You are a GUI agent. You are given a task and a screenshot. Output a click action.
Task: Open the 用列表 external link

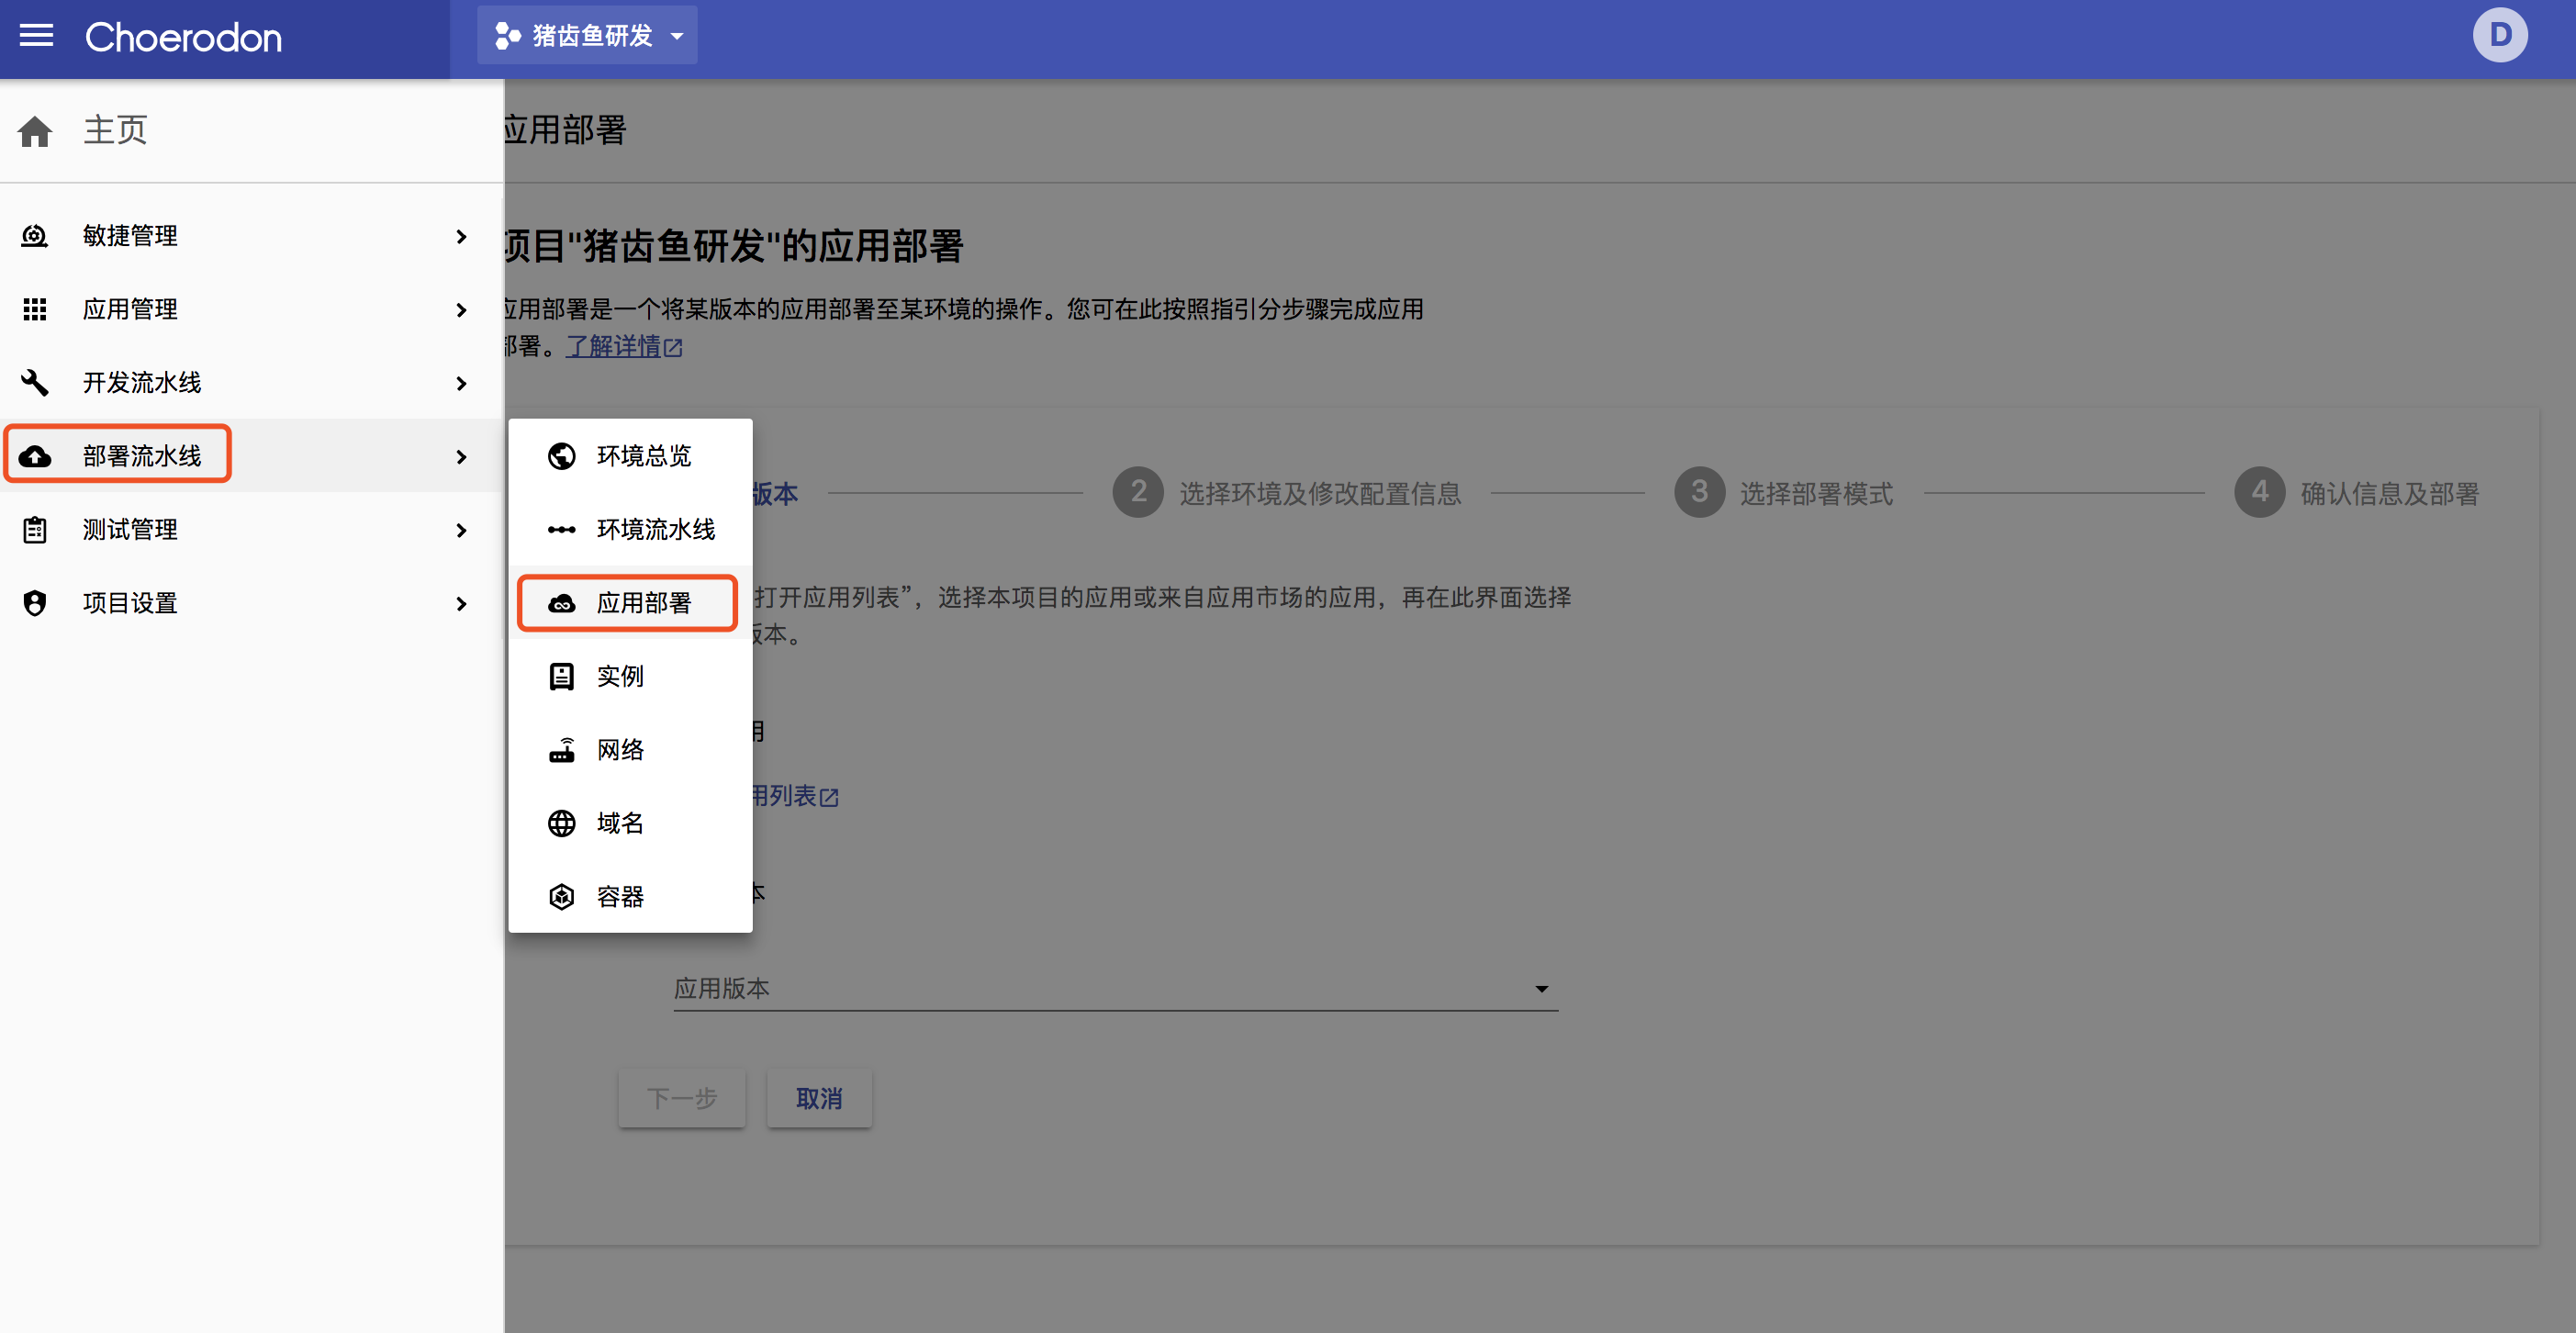(794, 796)
